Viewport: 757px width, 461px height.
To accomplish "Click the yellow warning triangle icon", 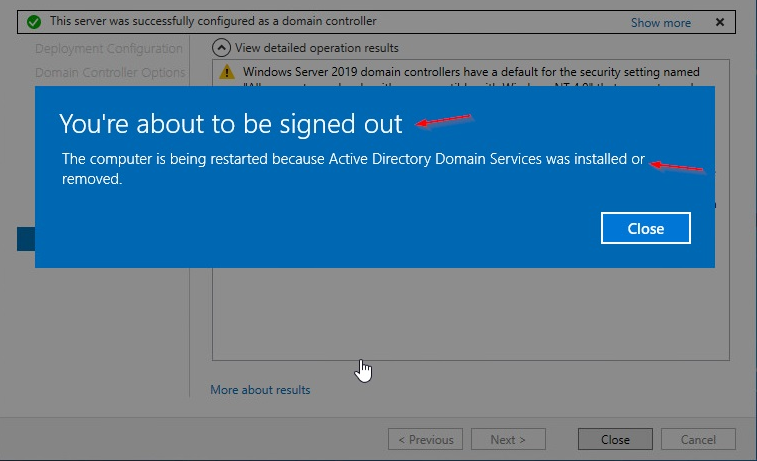I will [x=226, y=72].
